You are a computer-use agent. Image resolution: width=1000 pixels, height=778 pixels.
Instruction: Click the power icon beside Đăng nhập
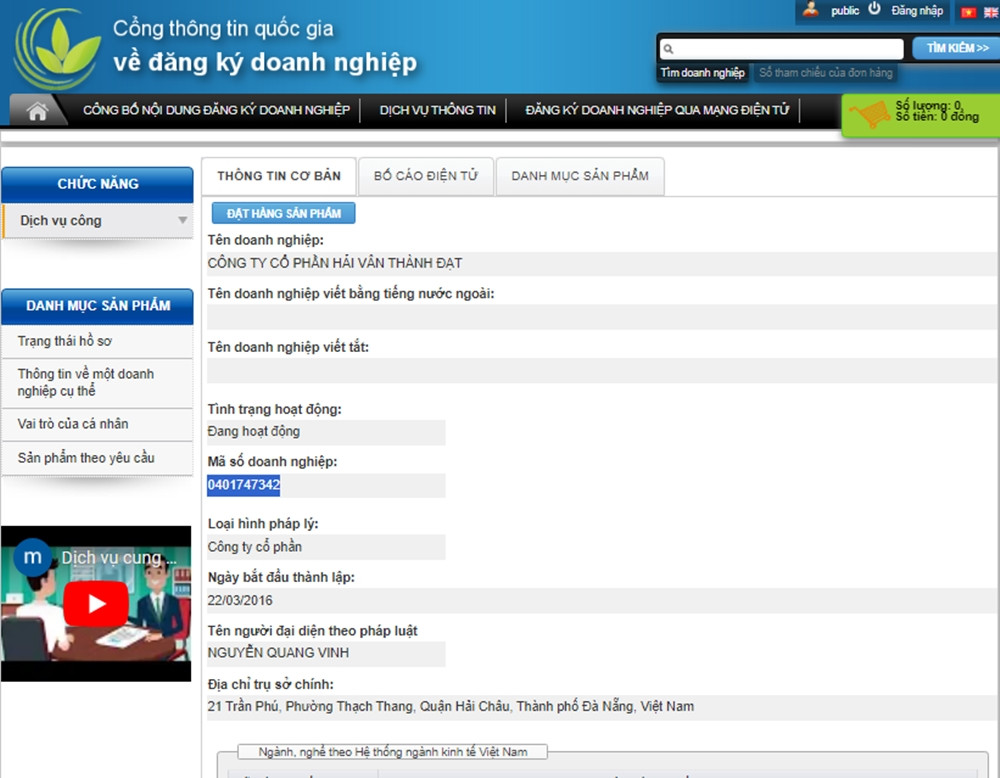tap(874, 10)
